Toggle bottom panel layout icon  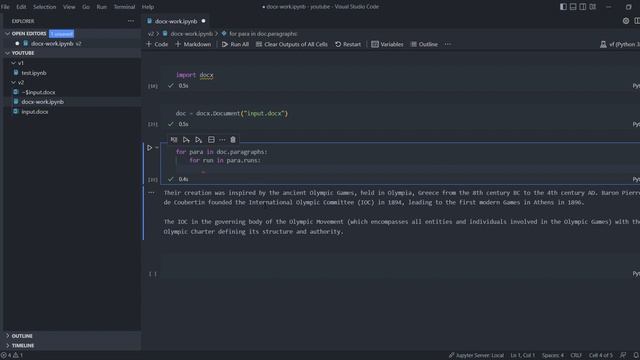573,7
